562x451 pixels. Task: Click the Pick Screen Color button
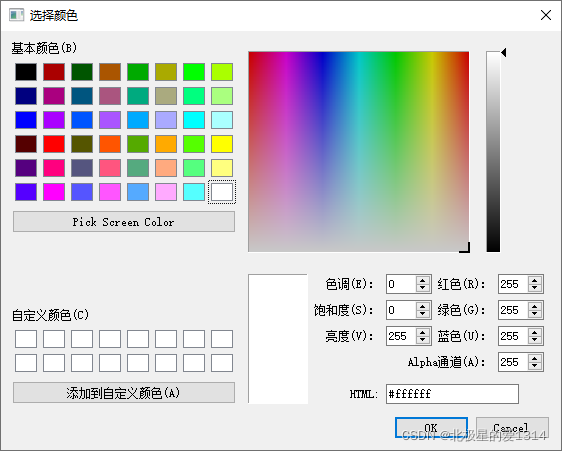tap(124, 222)
